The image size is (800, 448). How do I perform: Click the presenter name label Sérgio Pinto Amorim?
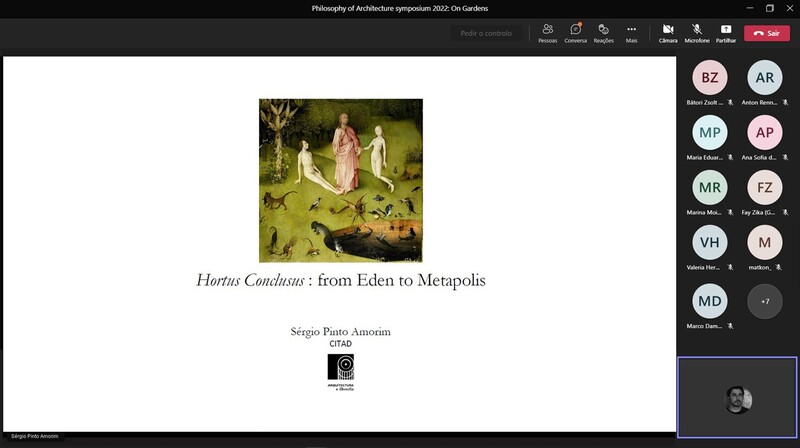[x=35, y=436]
